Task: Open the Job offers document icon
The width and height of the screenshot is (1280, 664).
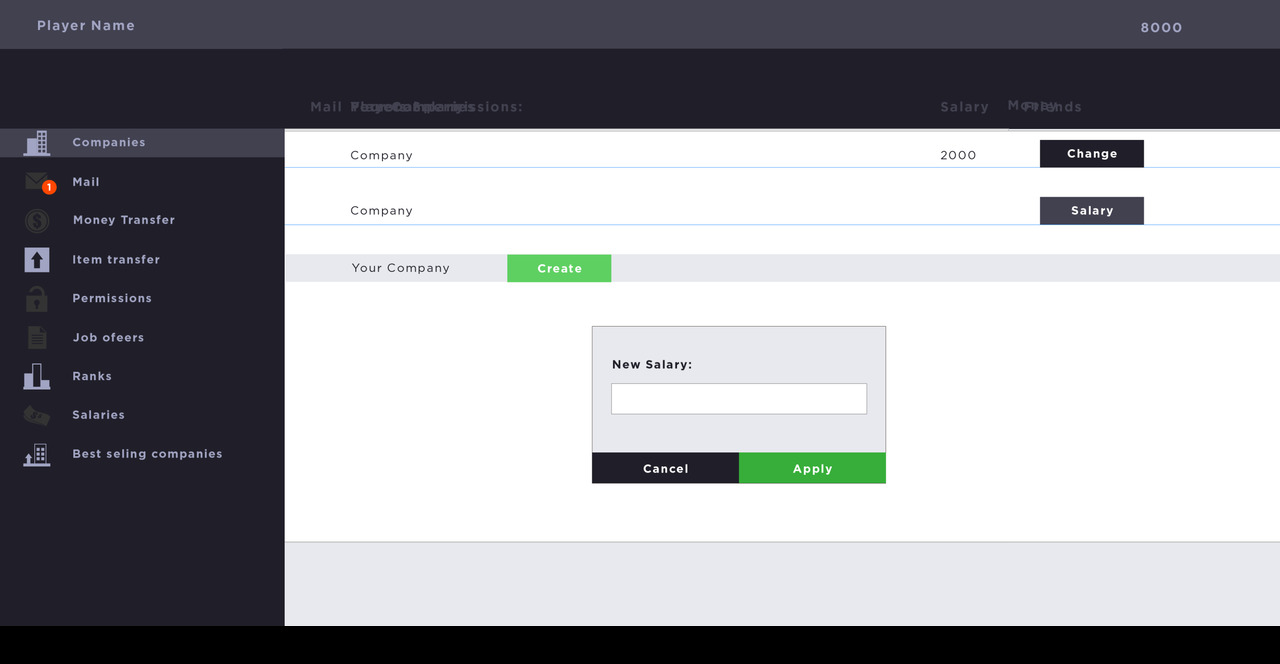Action: pyautogui.click(x=37, y=338)
